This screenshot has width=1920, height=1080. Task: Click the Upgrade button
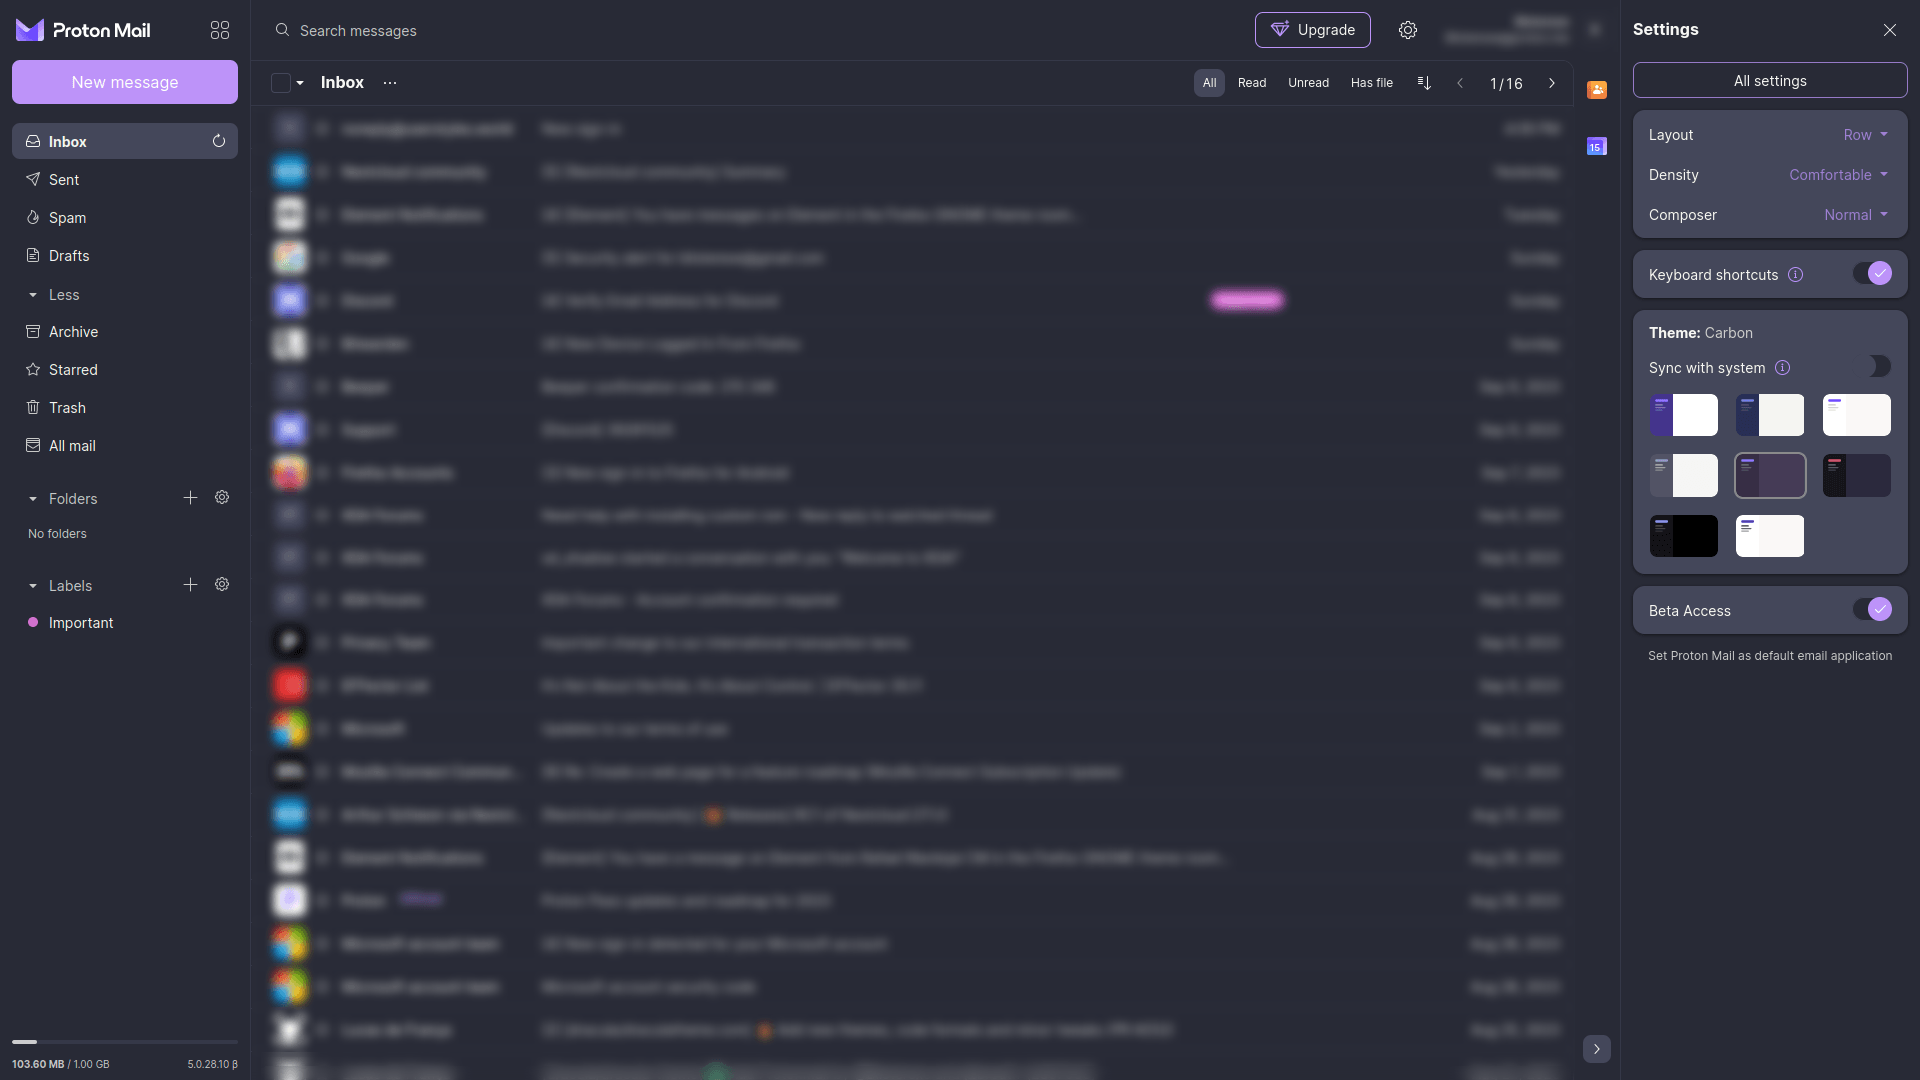pos(1312,30)
